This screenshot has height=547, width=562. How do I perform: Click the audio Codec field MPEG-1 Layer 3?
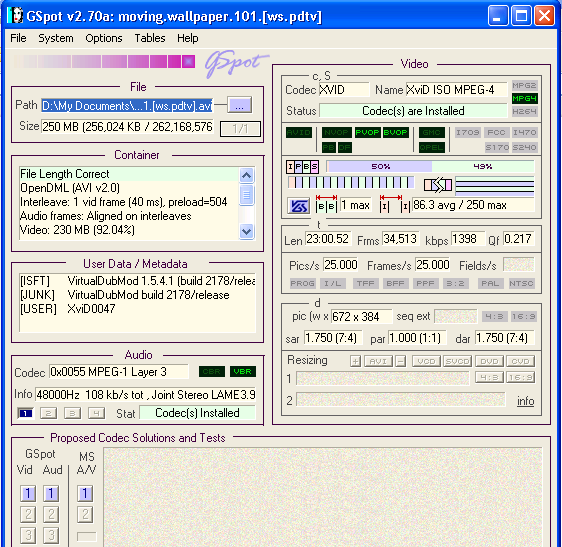[x=119, y=372]
